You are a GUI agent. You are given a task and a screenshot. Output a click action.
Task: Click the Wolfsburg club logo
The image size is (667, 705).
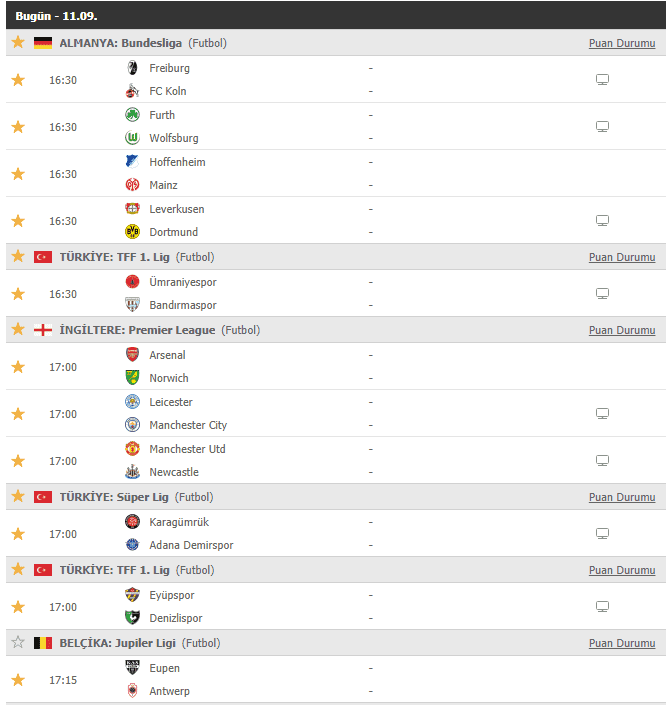[132, 138]
